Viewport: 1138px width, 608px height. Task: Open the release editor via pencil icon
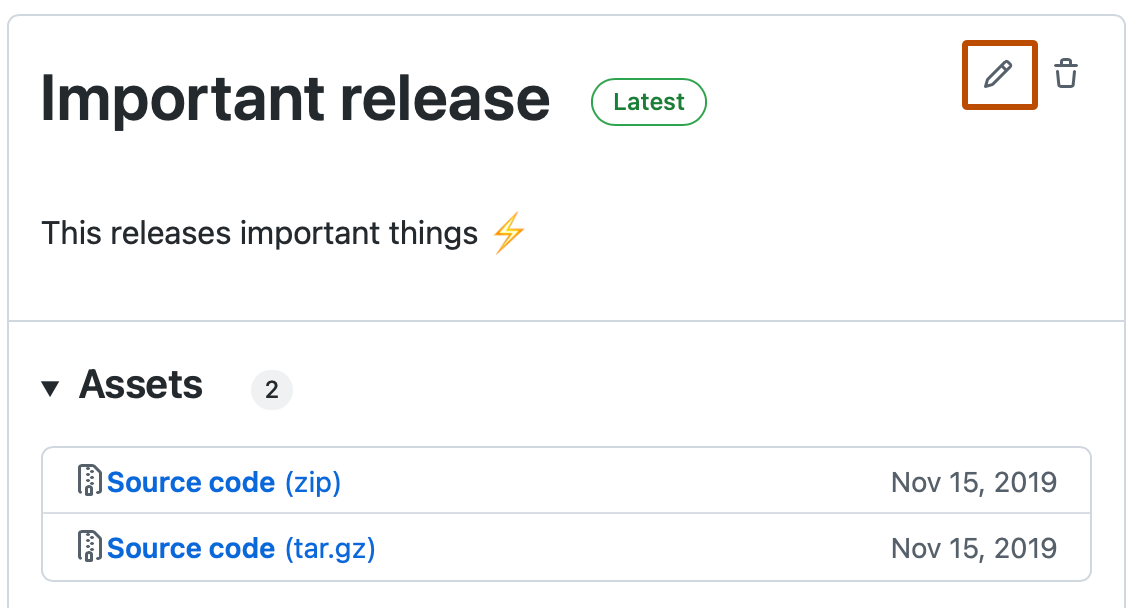click(x=999, y=73)
